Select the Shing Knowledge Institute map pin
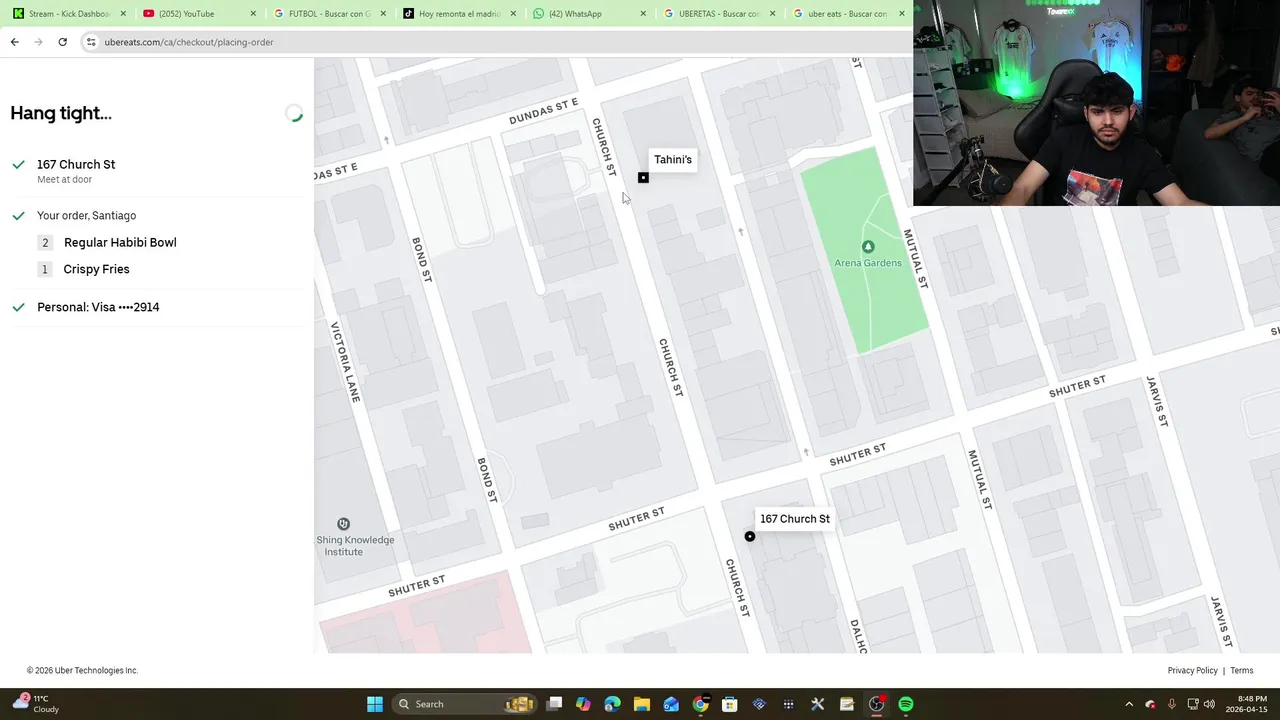The height and width of the screenshot is (720, 1280). (343, 524)
